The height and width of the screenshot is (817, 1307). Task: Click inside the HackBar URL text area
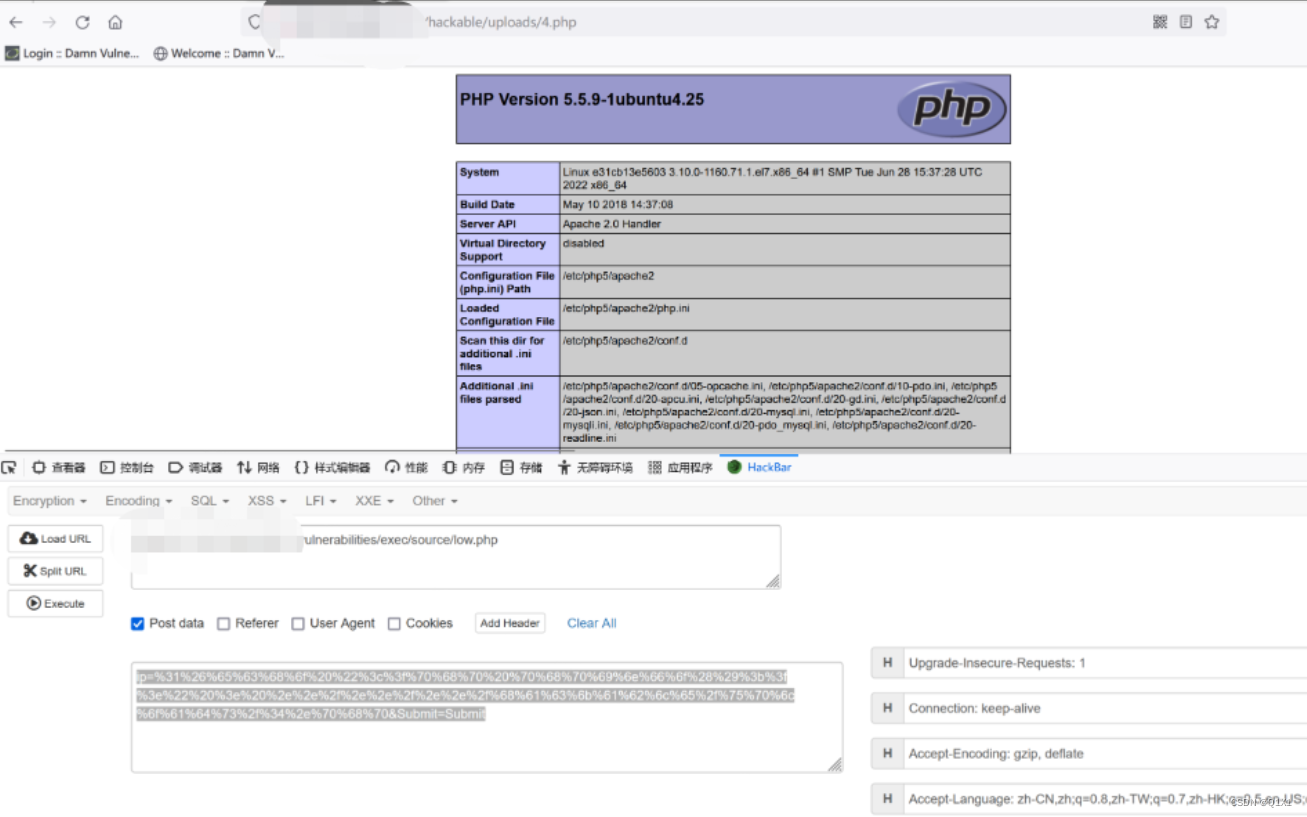pyautogui.click(x=456, y=557)
